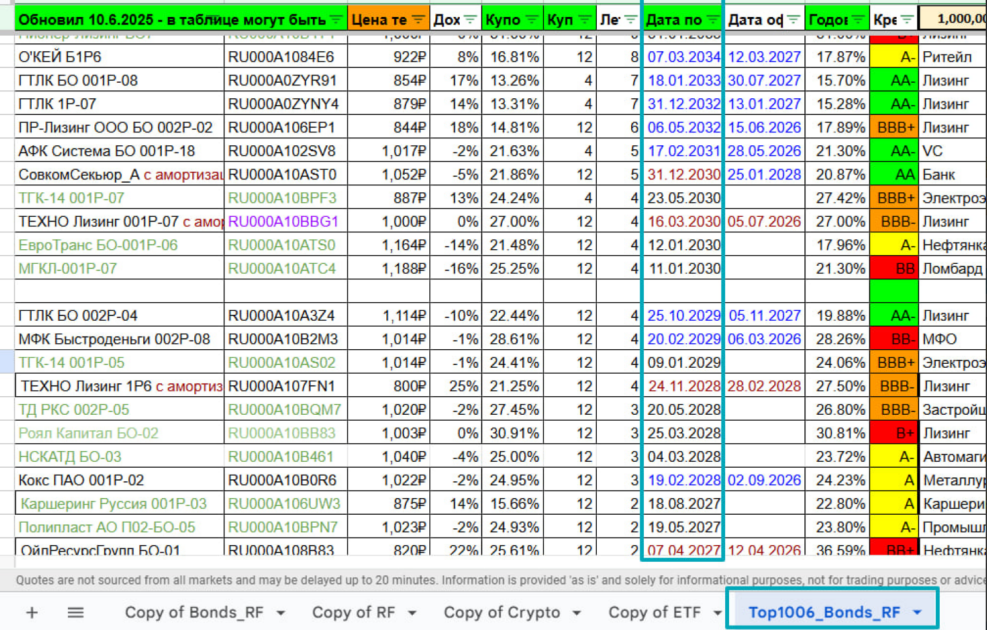This screenshot has height=630, width=987.
Task: Add a new sheet with plus icon
Action: click(x=31, y=612)
